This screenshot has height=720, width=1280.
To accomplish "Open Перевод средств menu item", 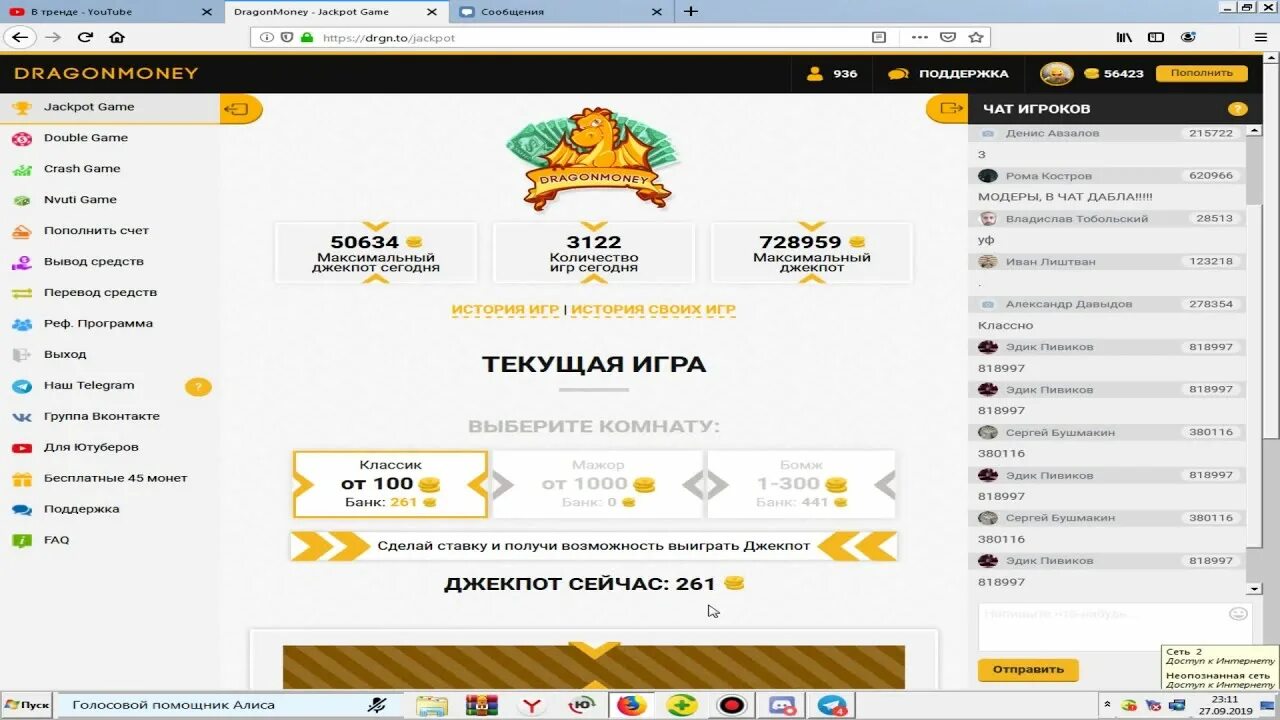I will [x=100, y=293].
